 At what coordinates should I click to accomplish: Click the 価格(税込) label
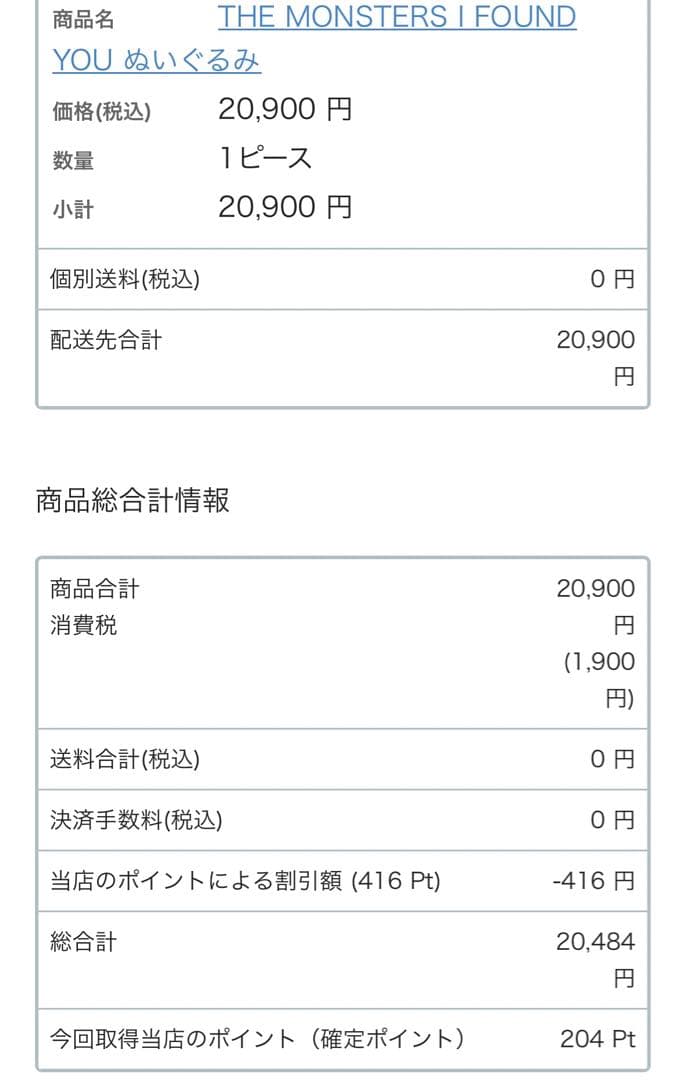point(101,112)
